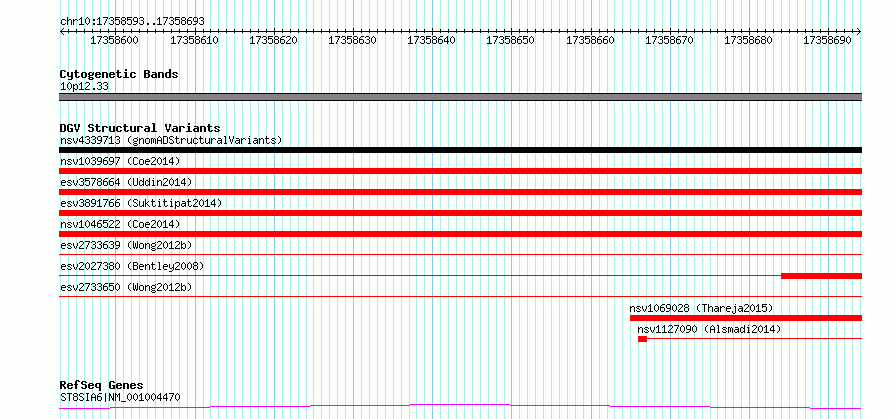Select the red bar under nsv1039697
This screenshot has height=419, width=890.
(461, 171)
